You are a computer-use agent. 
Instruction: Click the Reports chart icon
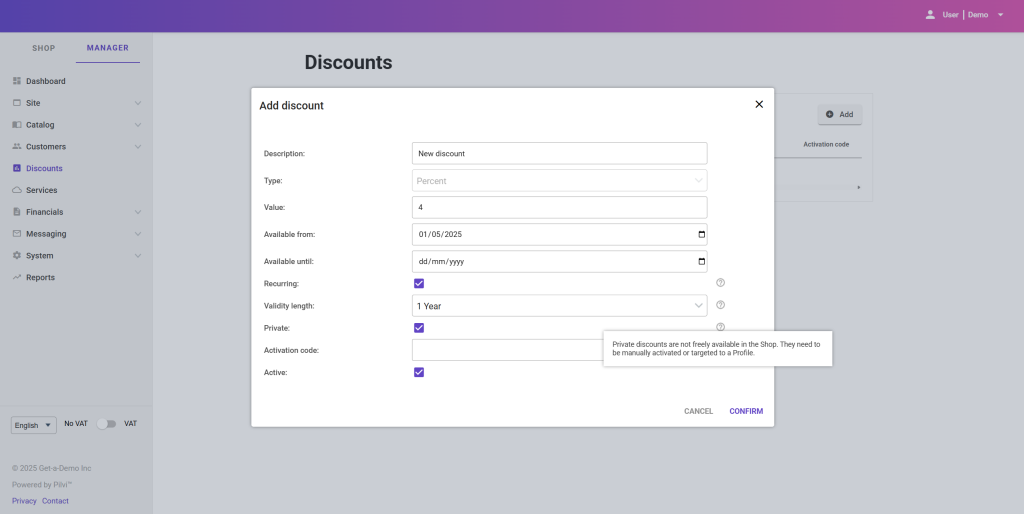[x=17, y=277]
